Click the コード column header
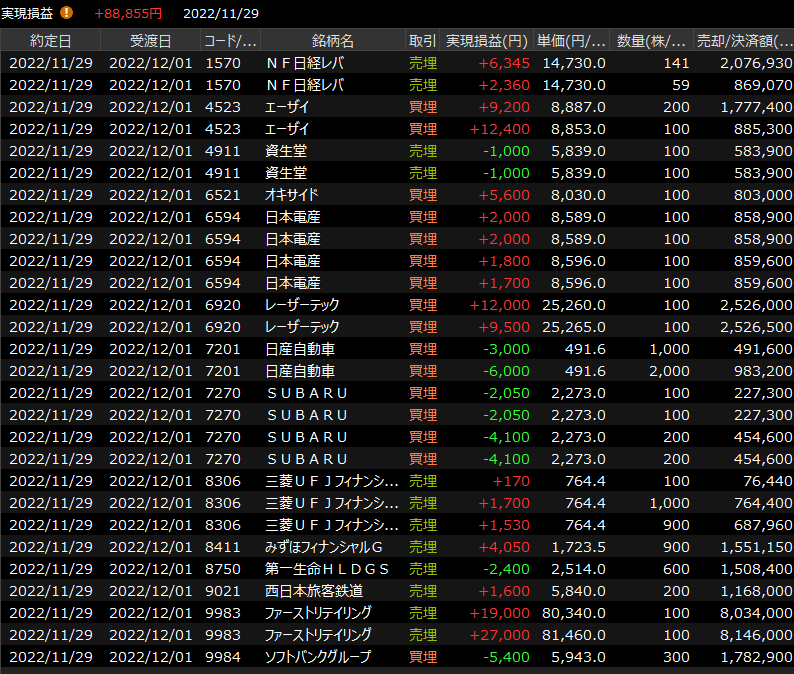The image size is (794, 674). (x=230, y=41)
